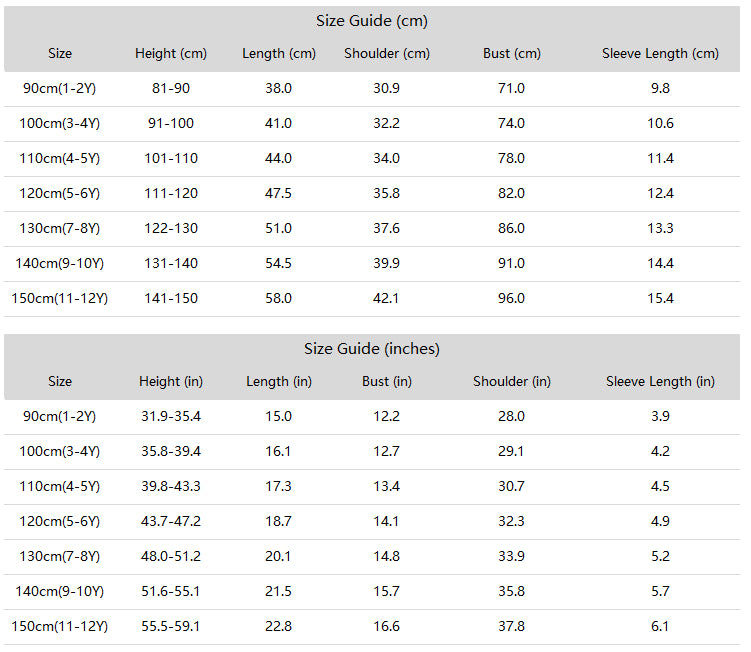Screen dimensions: 751x652
Task: Select the 6.1 sleeve length value
Action: click(660, 626)
